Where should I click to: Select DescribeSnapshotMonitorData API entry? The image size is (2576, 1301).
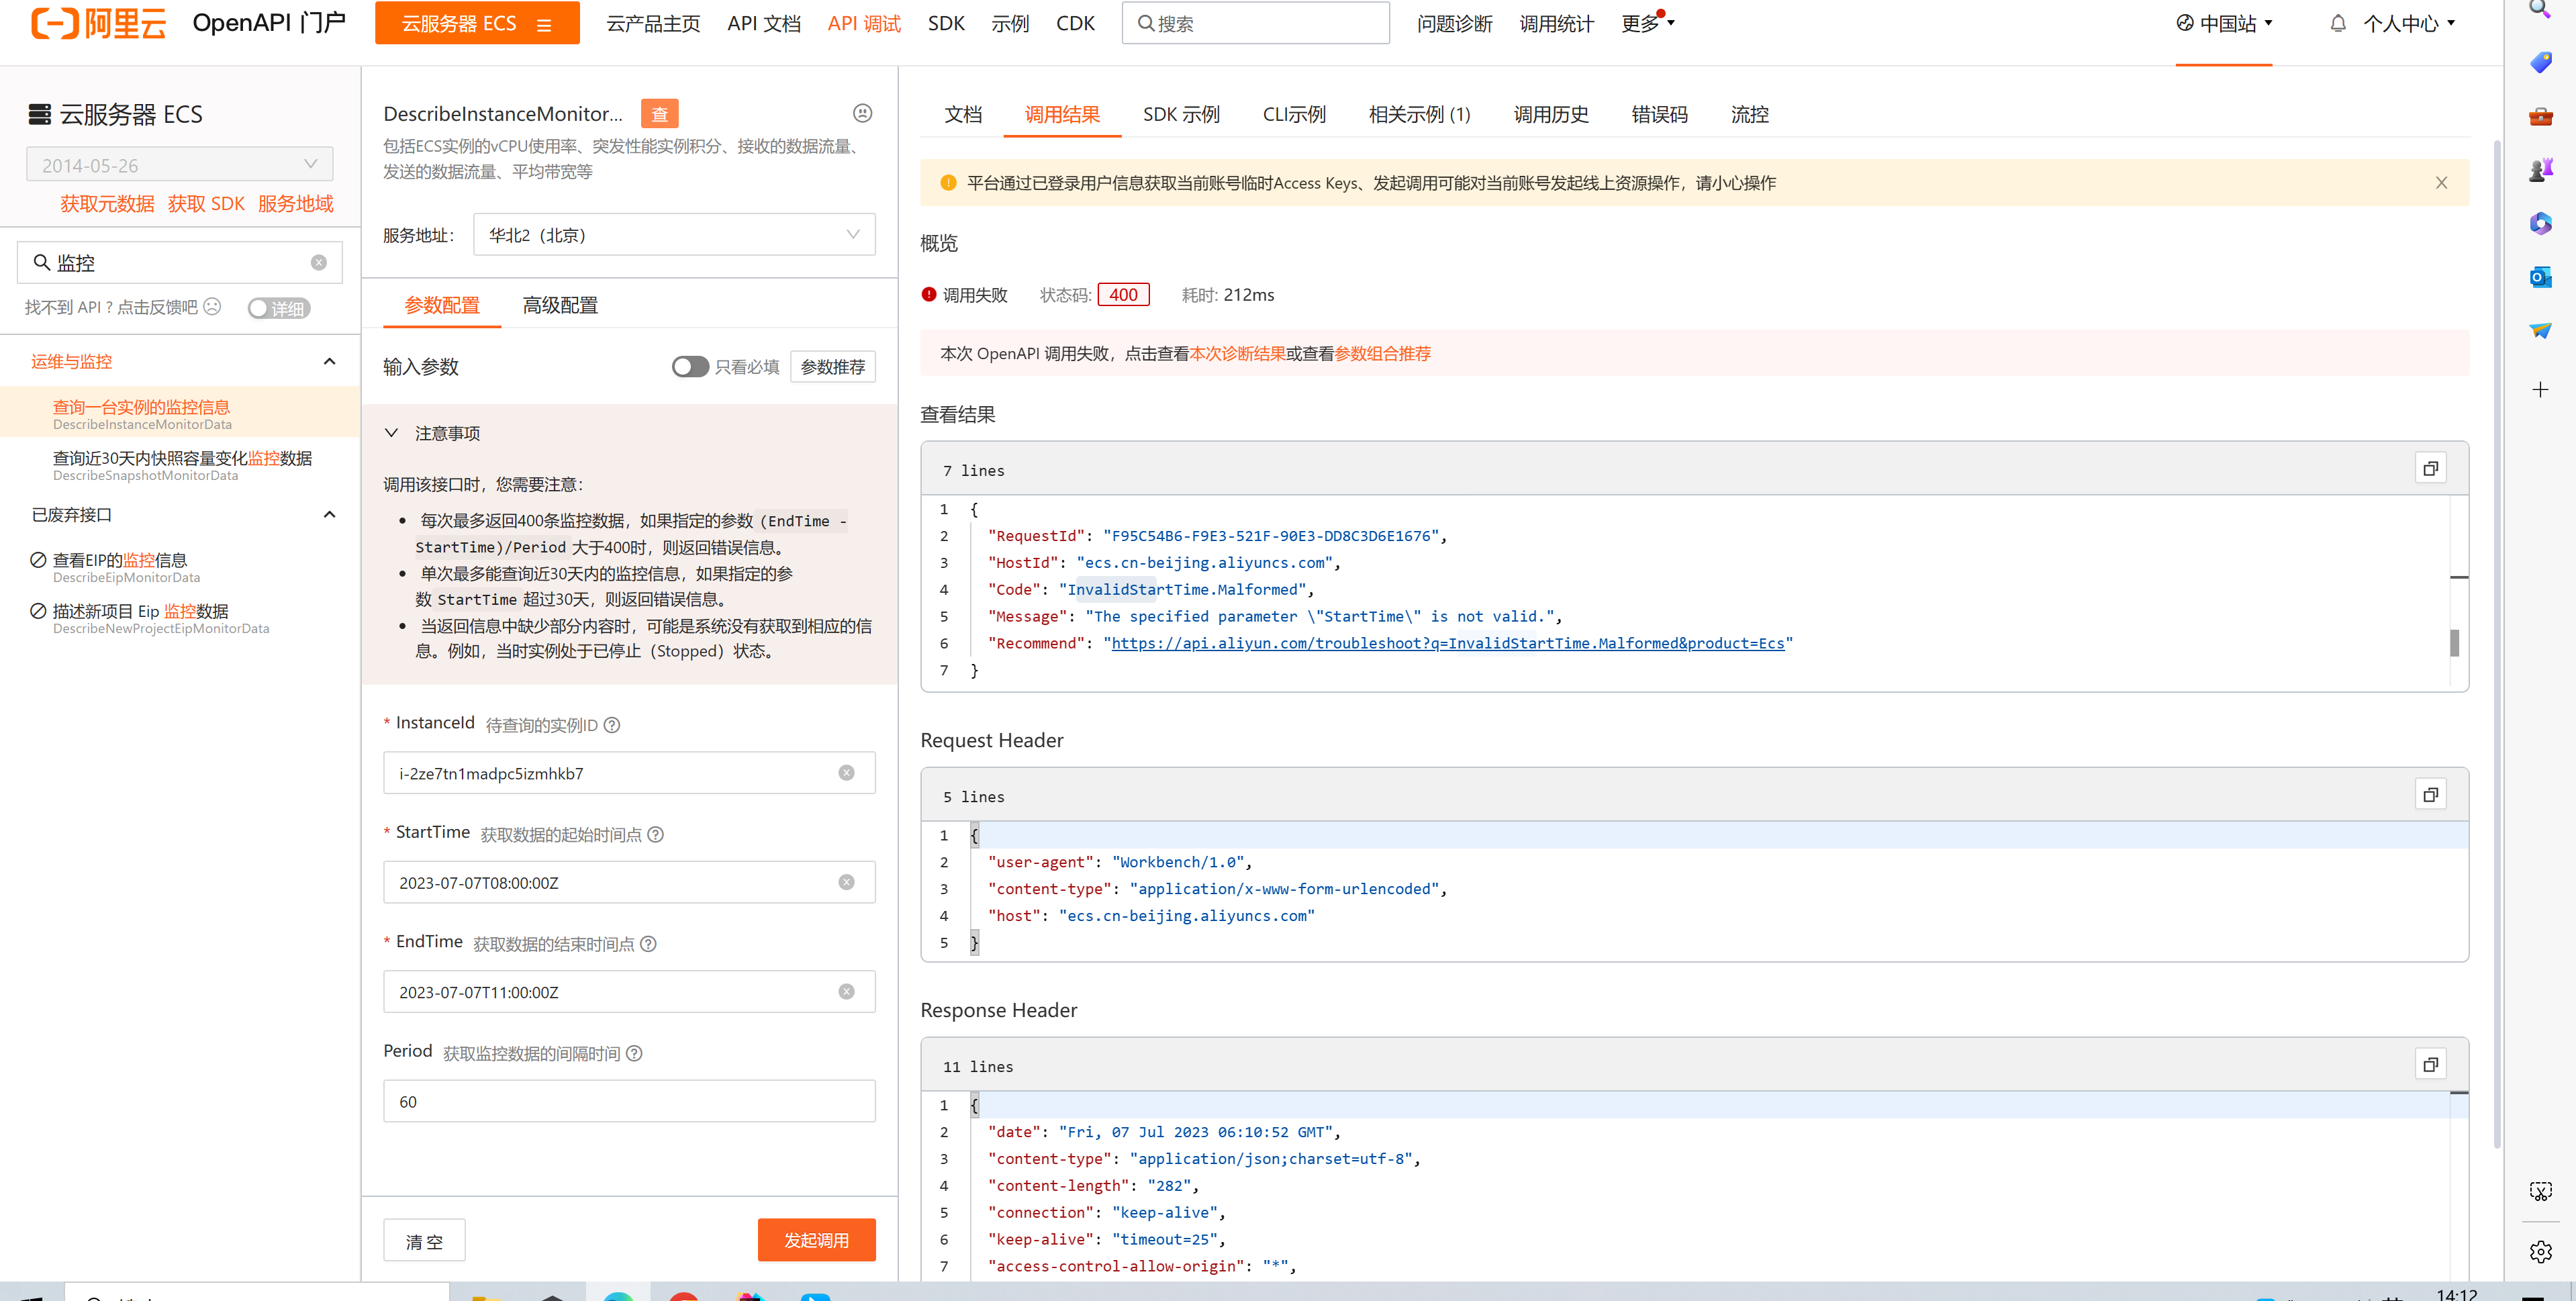click(x=182, y=465)
